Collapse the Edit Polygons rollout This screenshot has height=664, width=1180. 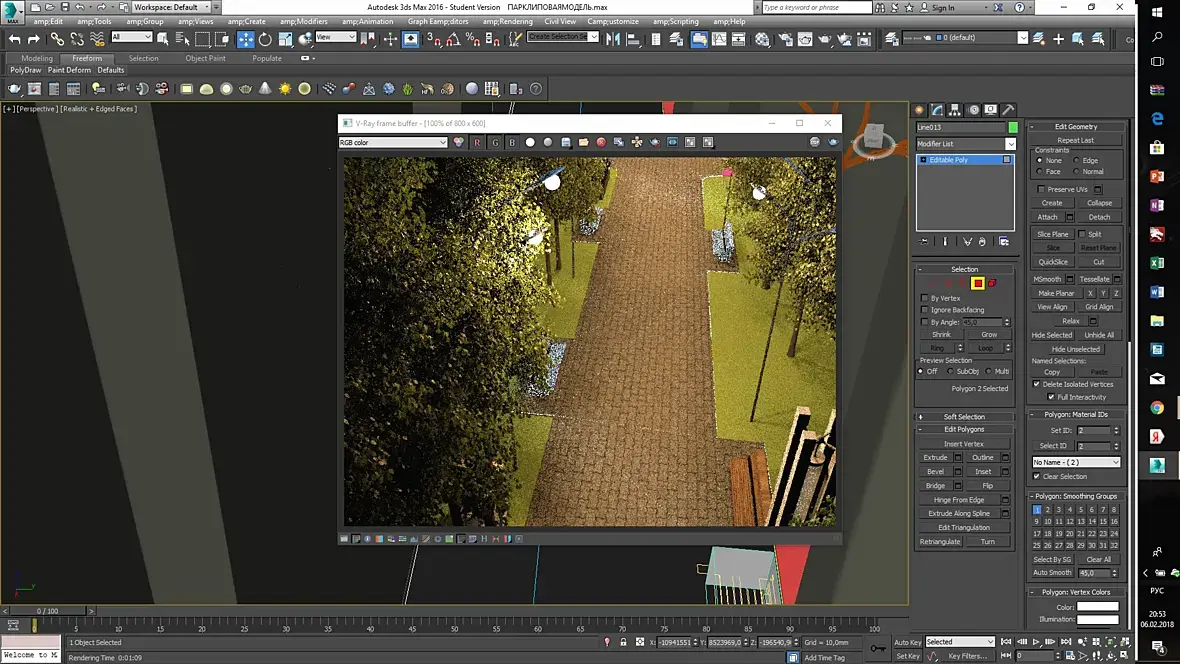[x=964, y=429]
